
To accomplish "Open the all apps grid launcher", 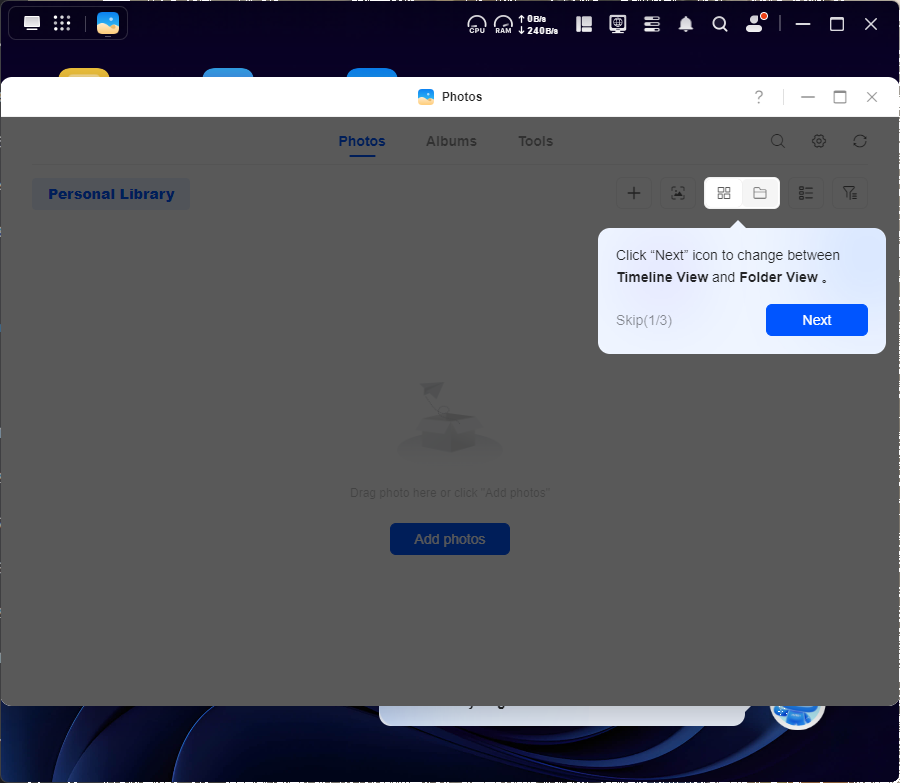I will coord(62,24).
